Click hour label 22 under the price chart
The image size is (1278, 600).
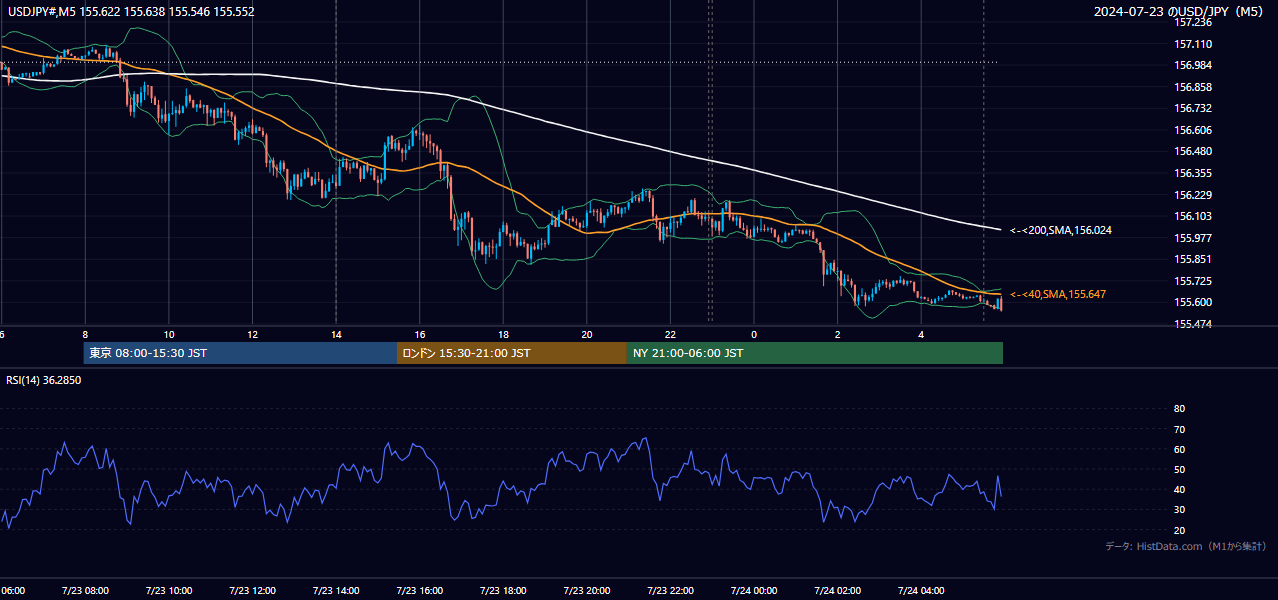coord(670,334)
